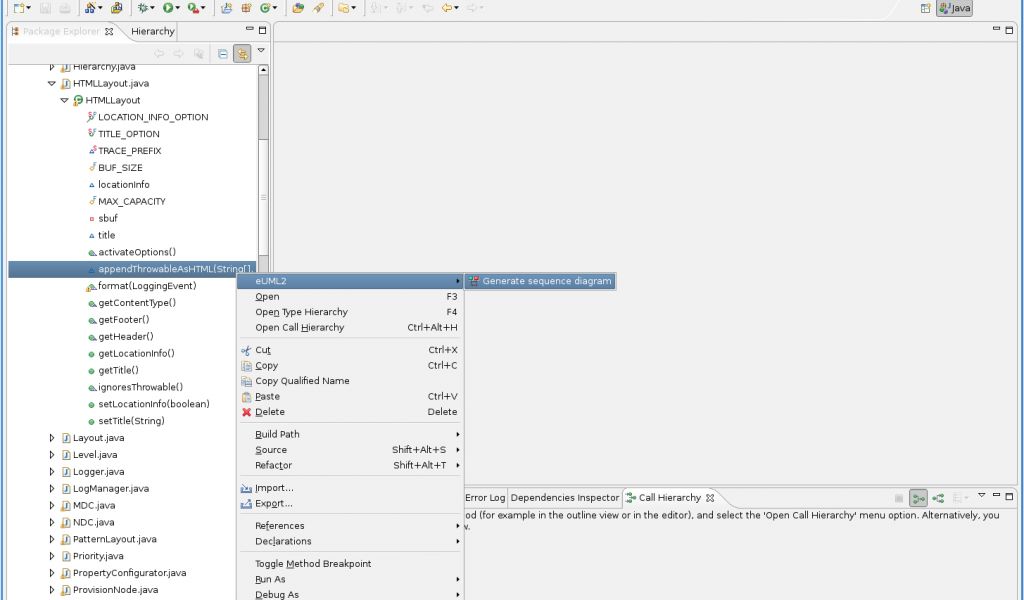
Task: Click the Show Callee Hierarchy icon
Action: pyautogui.click(x=938, y=498)
